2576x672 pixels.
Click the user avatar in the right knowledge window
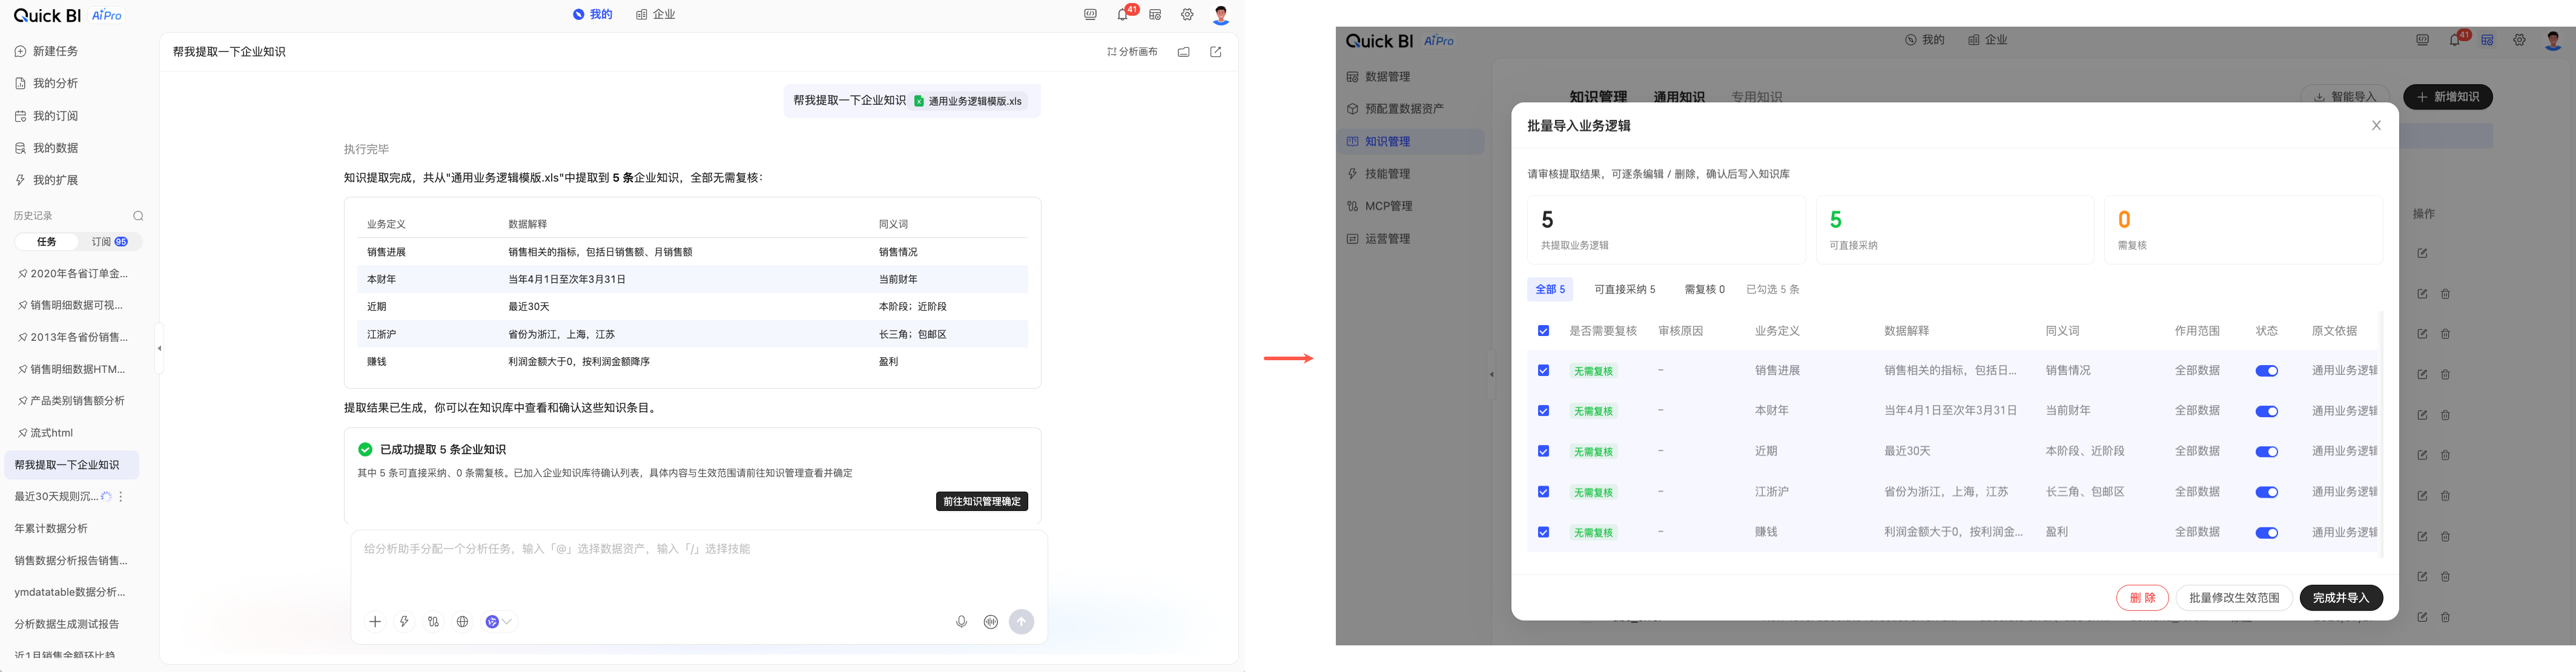coord(2553,40)
